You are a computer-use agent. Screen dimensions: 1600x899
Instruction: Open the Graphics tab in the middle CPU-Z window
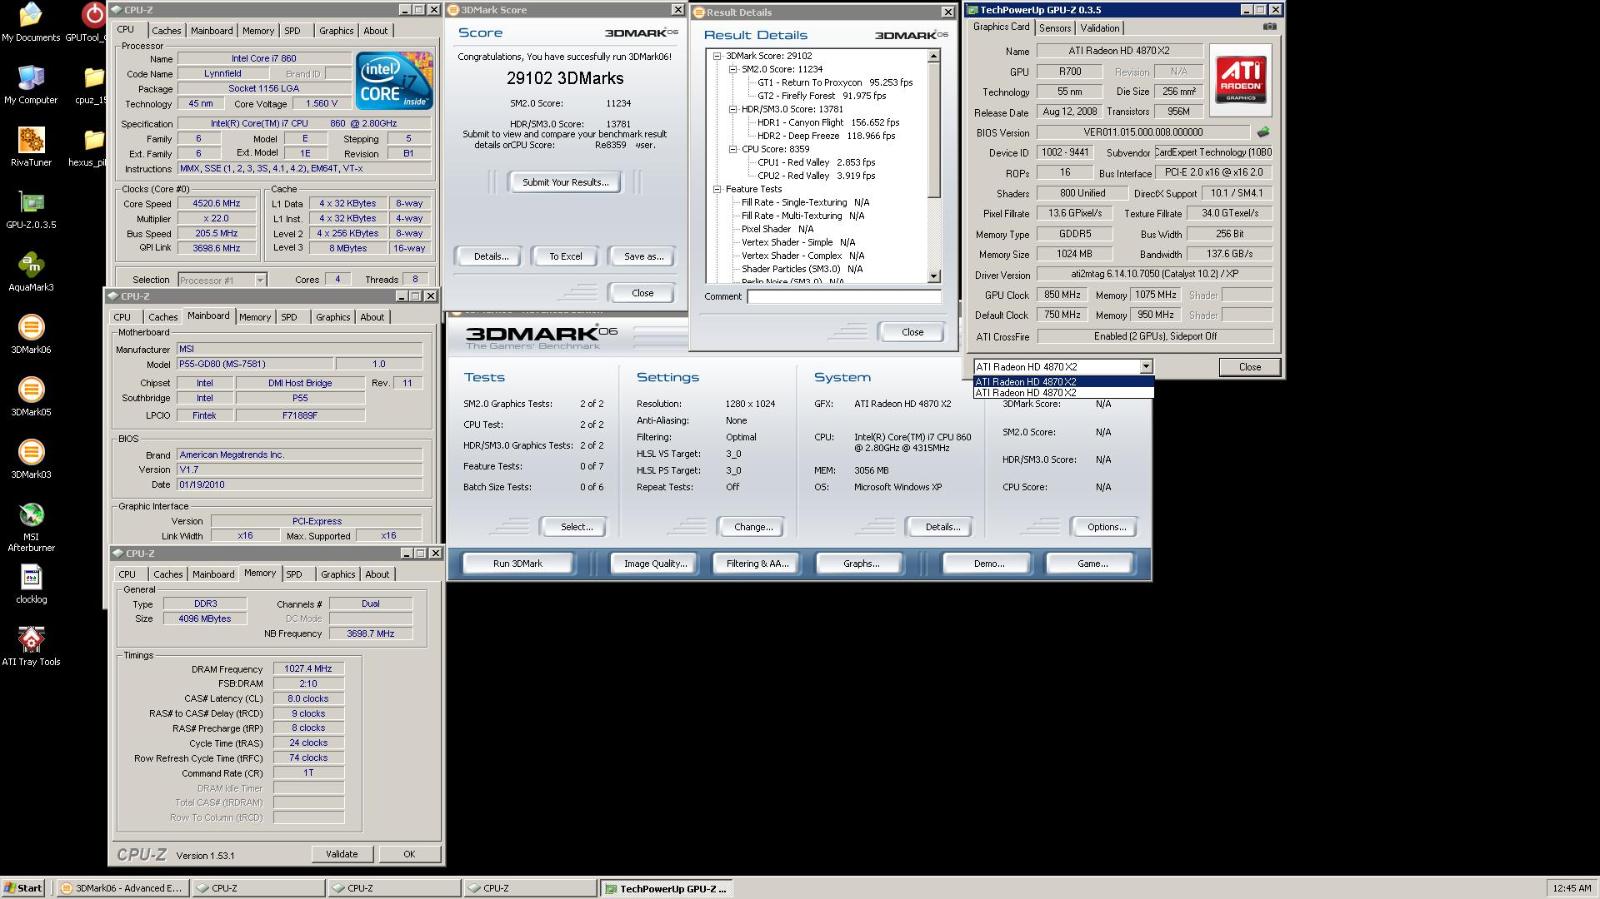(x=333, y=317)
